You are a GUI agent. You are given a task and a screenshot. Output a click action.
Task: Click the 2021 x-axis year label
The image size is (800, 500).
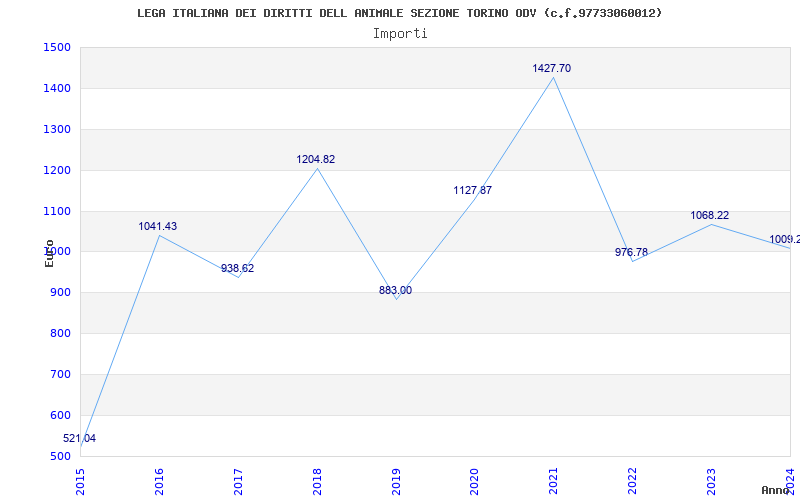(554, 481)
